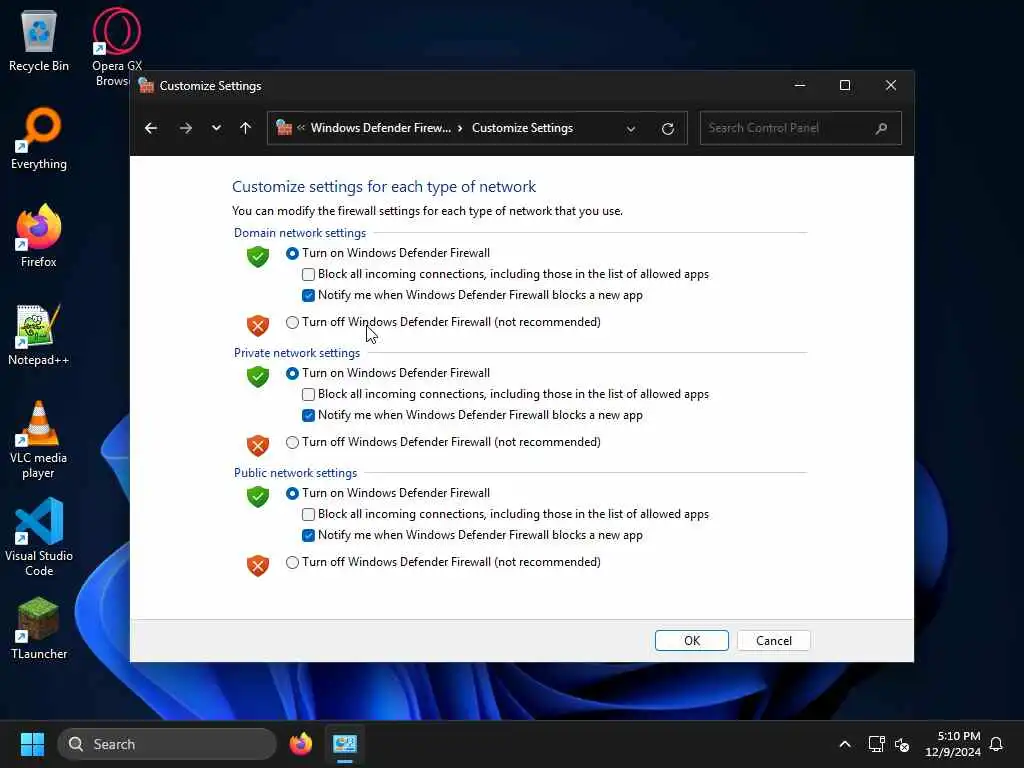Click red shield under Private network settings
1024x768 pixels.
point(258,445)
